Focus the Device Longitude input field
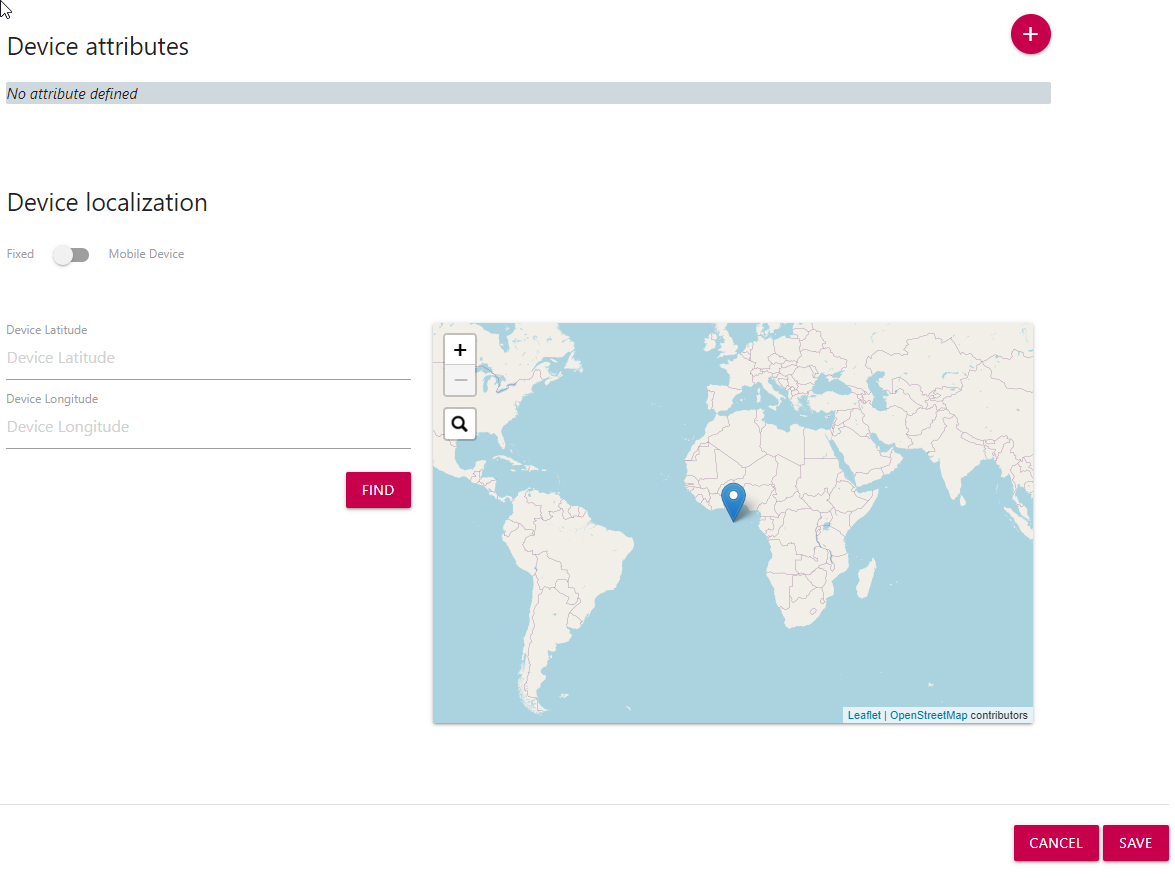 pos(208,427)
